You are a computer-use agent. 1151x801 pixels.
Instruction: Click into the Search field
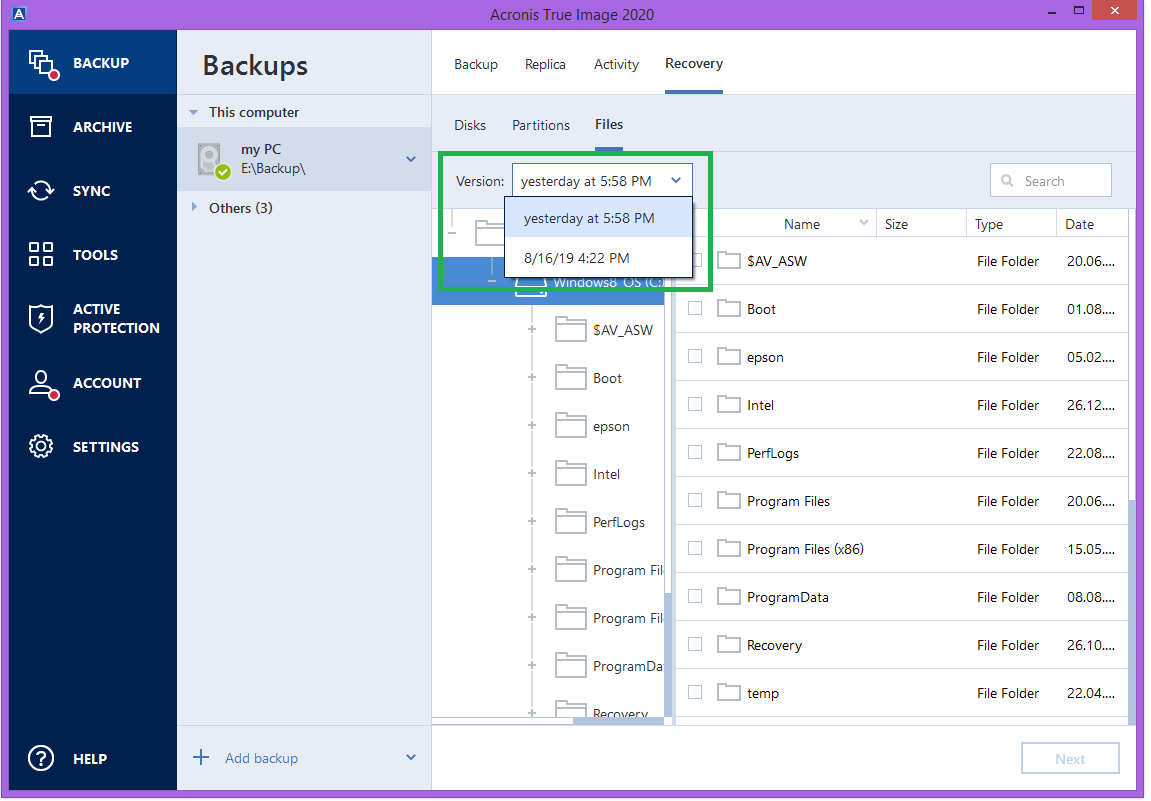point(1051,181)
